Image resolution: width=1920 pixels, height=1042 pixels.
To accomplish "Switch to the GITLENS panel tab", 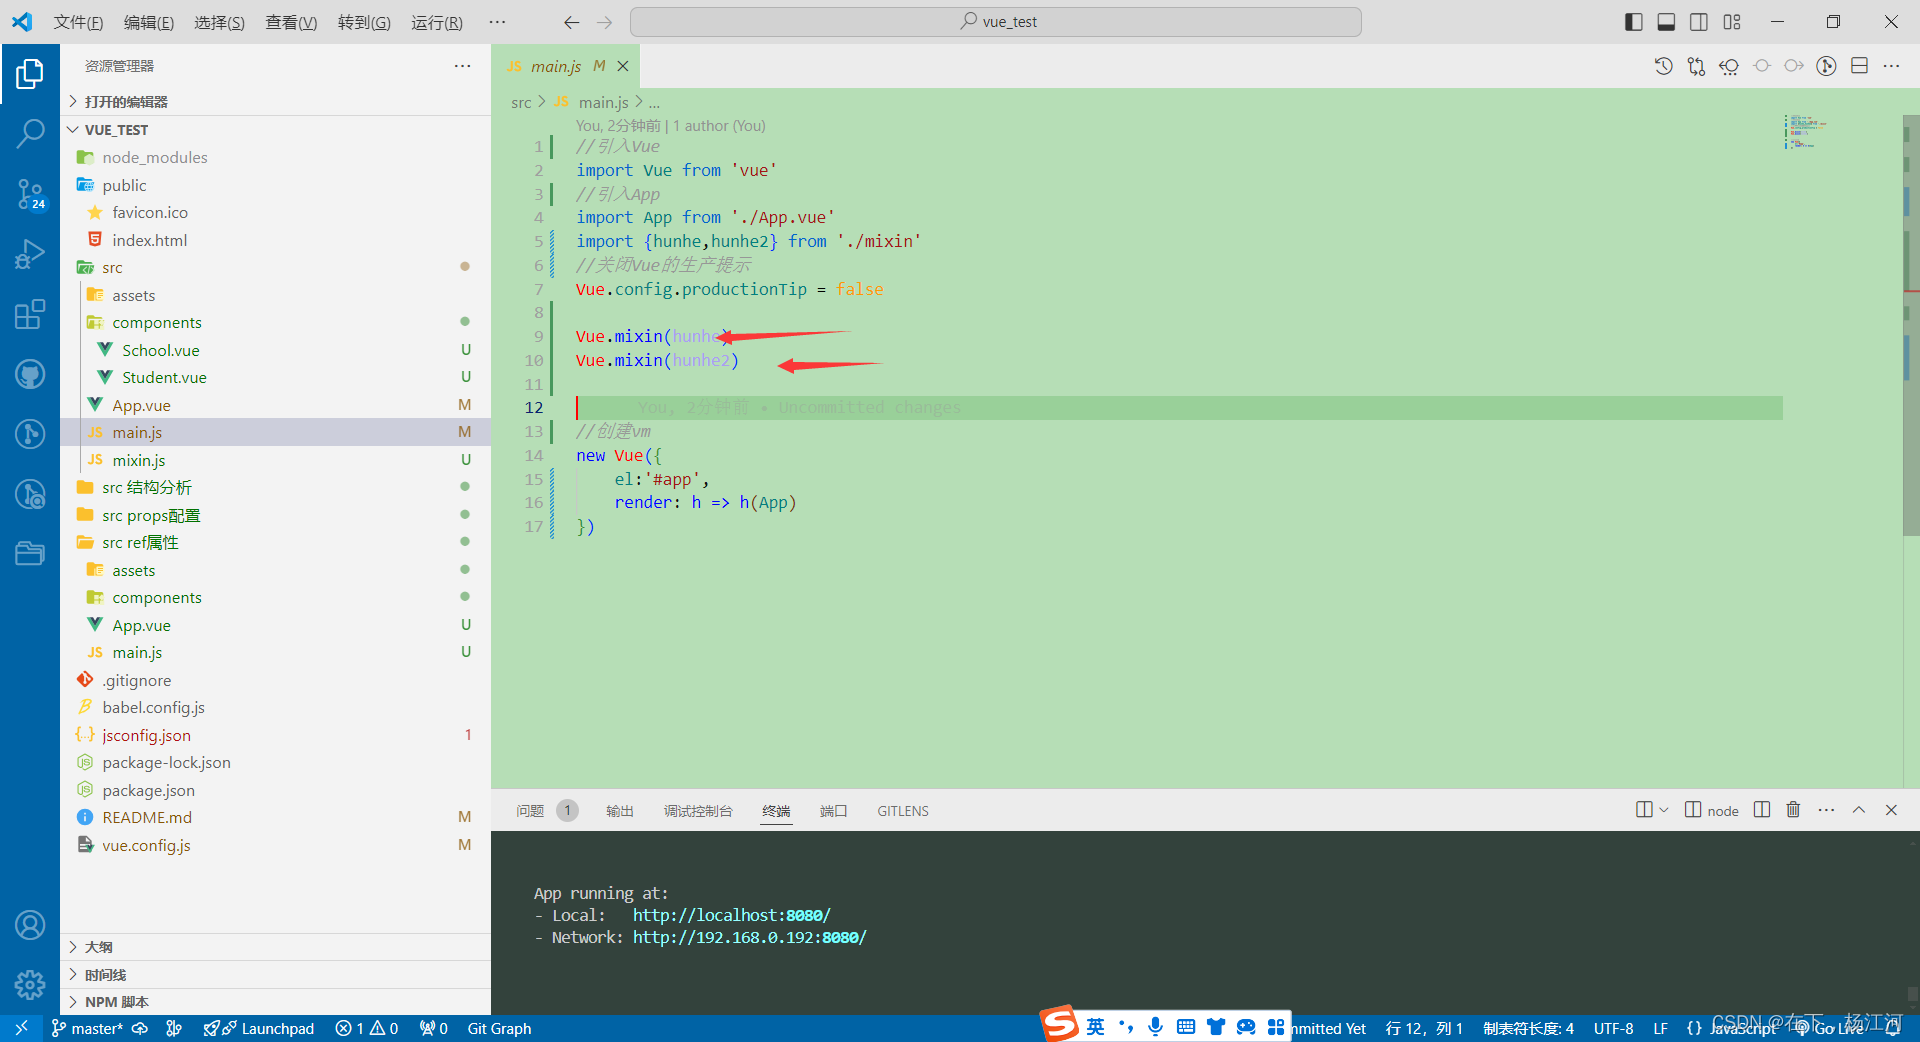I will point(903,811).
